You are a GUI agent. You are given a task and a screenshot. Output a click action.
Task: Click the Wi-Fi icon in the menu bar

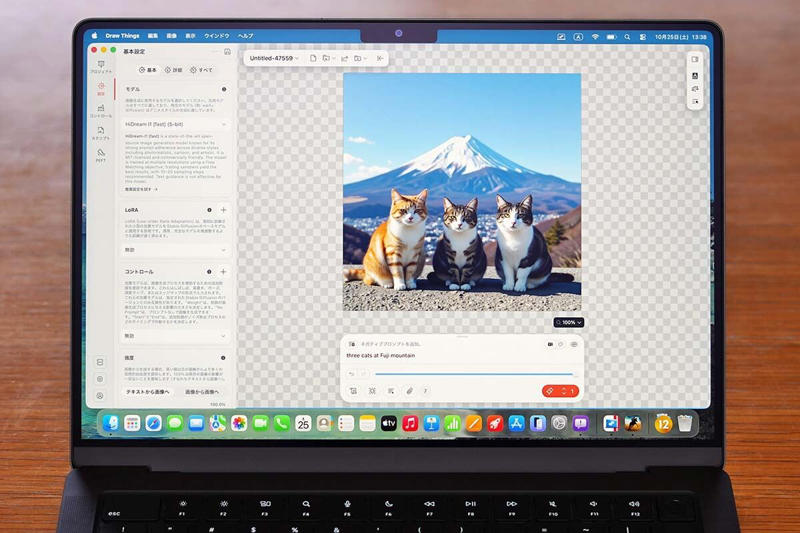point(595,37)
